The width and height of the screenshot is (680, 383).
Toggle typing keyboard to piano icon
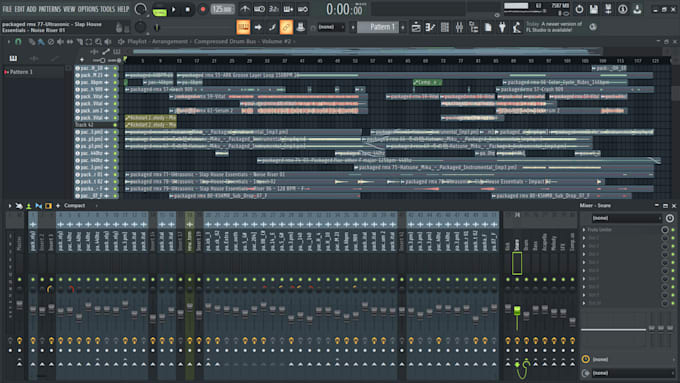[243, 27]
